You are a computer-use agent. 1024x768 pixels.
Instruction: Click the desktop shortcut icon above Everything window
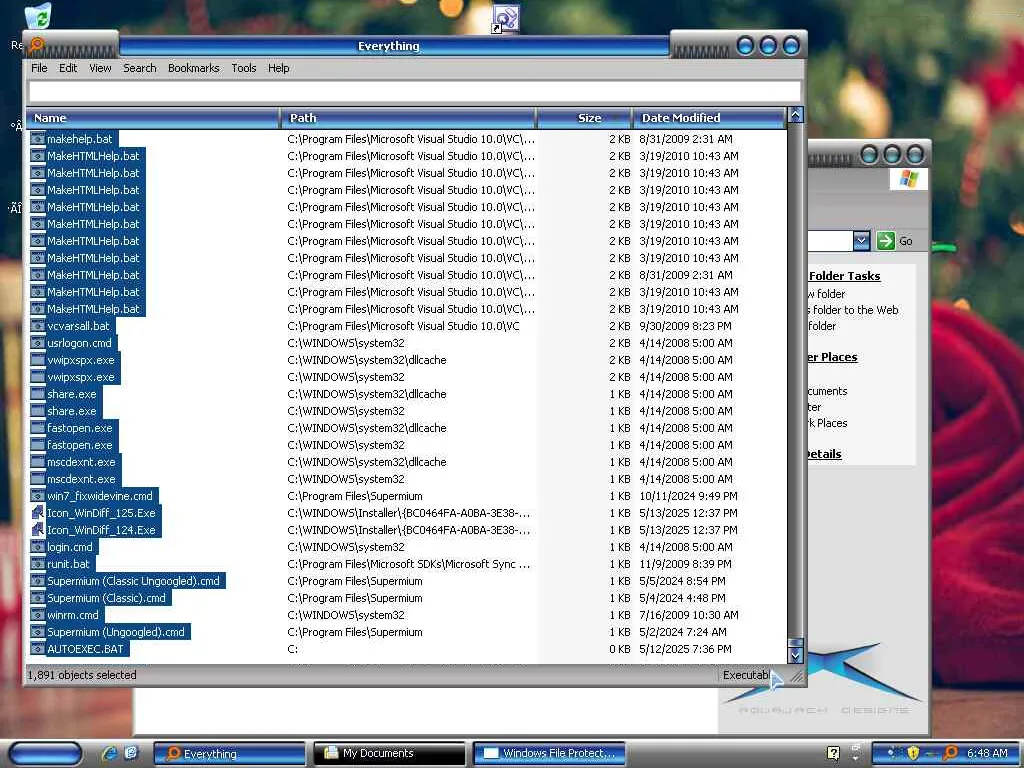505,19
